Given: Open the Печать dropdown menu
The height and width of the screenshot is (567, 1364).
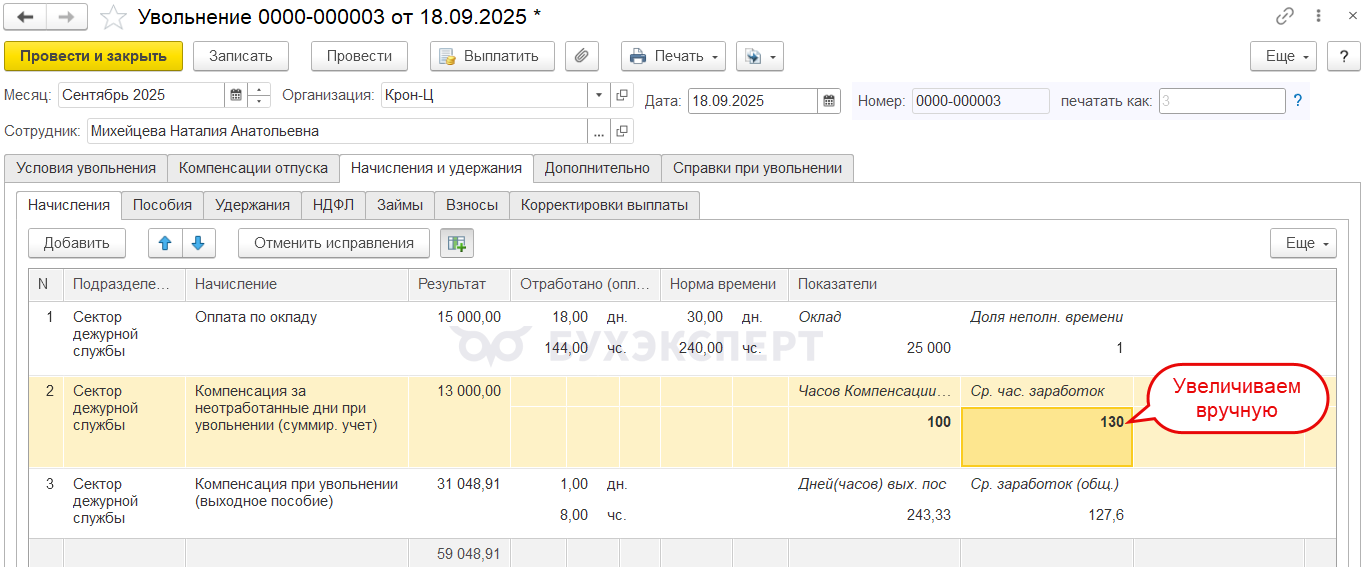Looking at the screenshot, I should point(674,56).
